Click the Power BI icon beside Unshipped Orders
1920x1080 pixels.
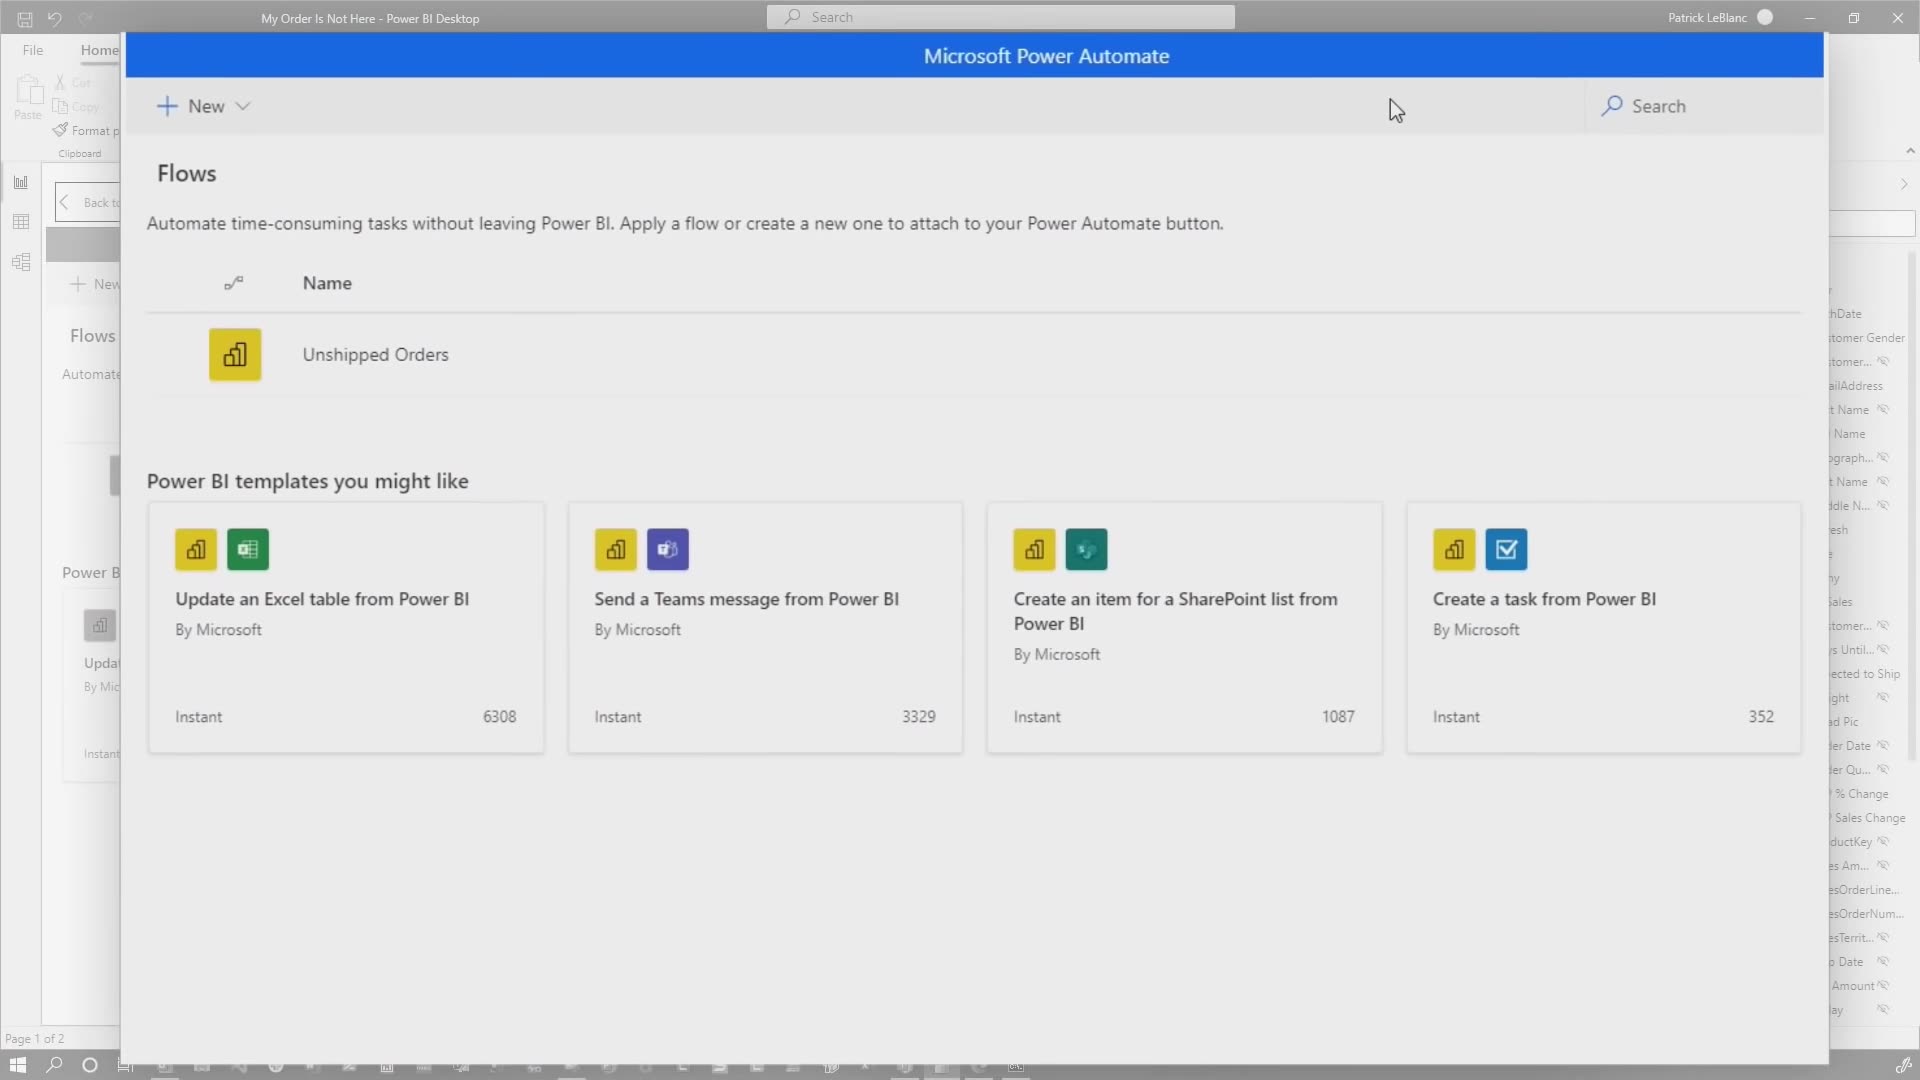point(234,354)
